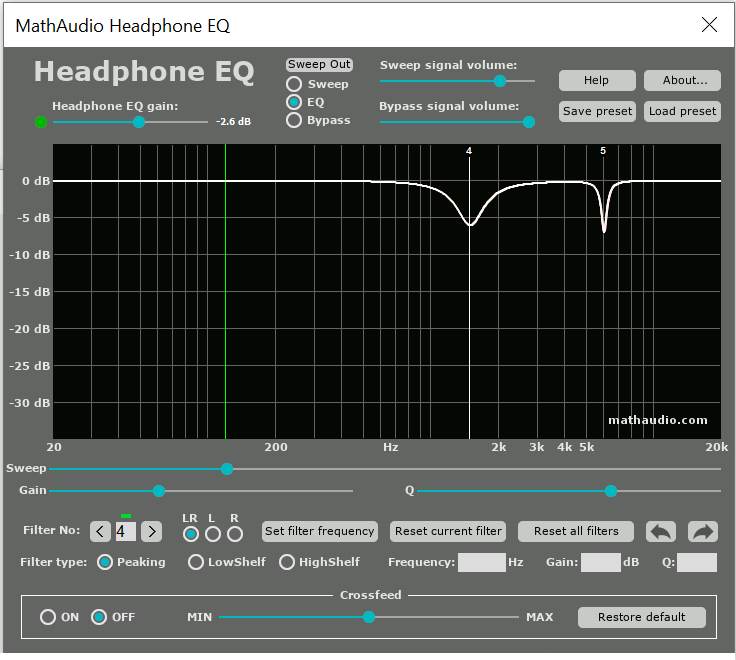Choose the LowShelf filter type
The height and width of the screenshot is (660, 736).
click(196, 562)
